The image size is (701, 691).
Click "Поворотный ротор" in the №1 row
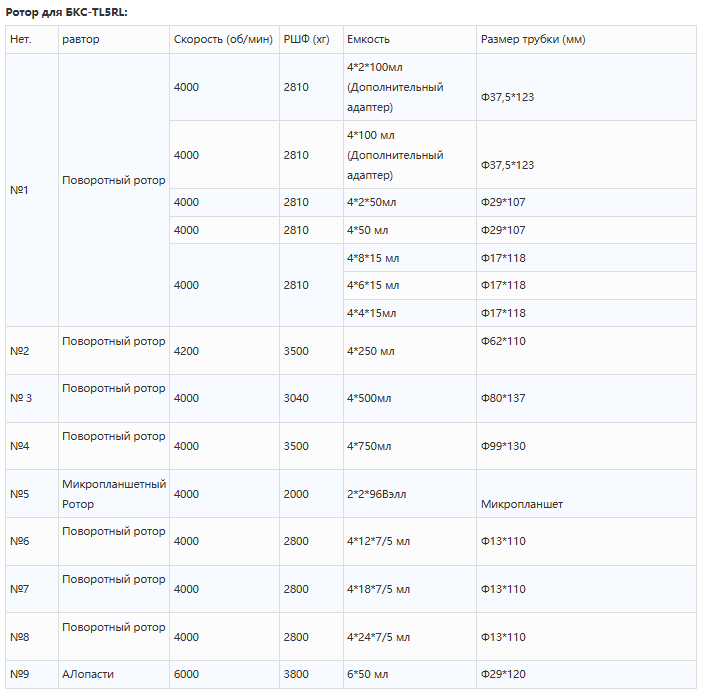click(x=114, y=180)
